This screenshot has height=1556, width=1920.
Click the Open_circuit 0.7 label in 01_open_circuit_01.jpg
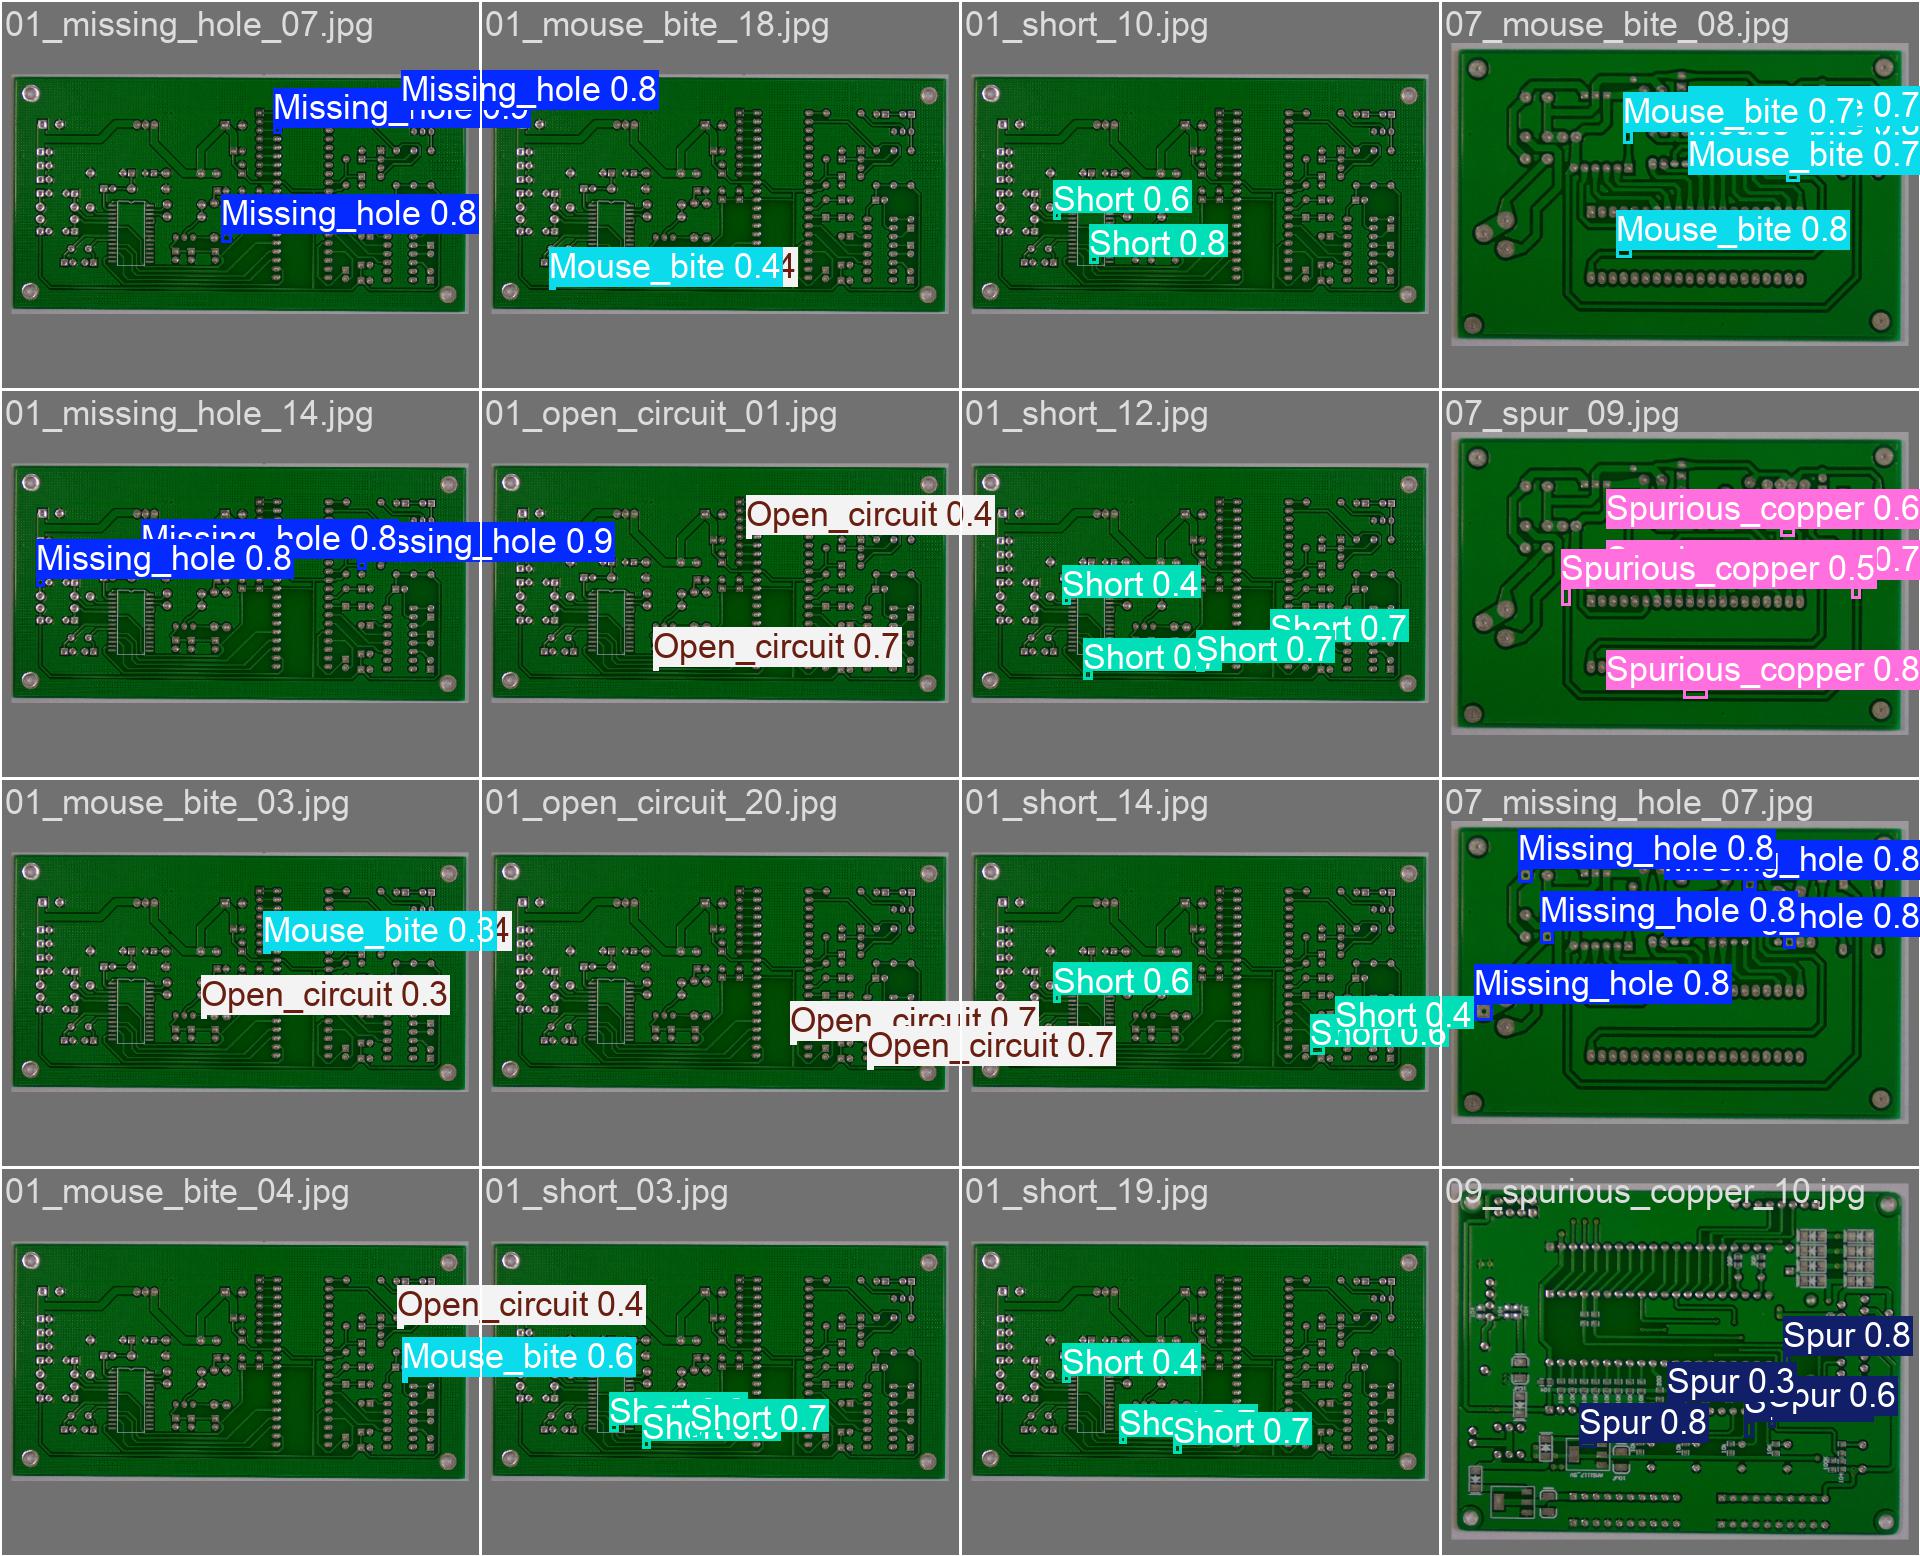[777, 647]
